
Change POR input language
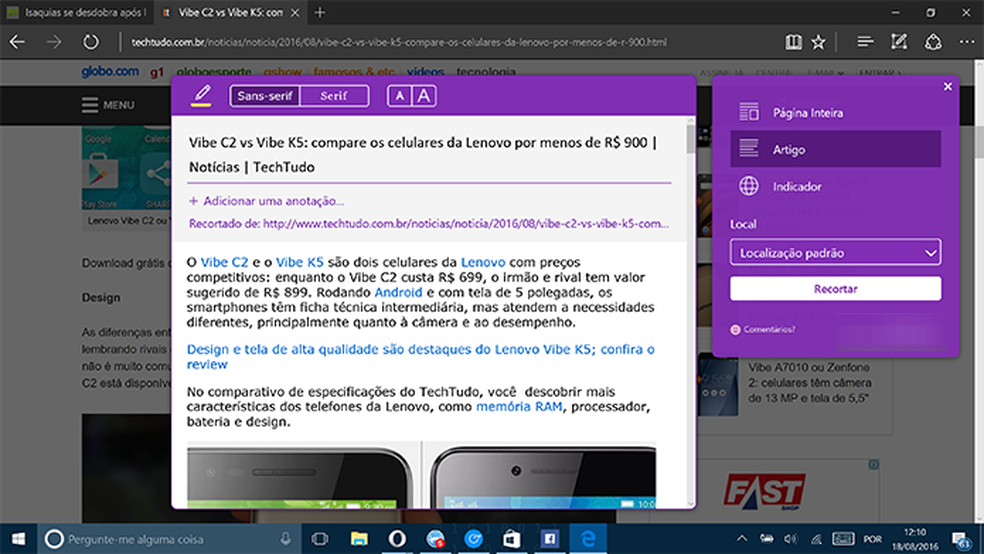coord(872,539)
